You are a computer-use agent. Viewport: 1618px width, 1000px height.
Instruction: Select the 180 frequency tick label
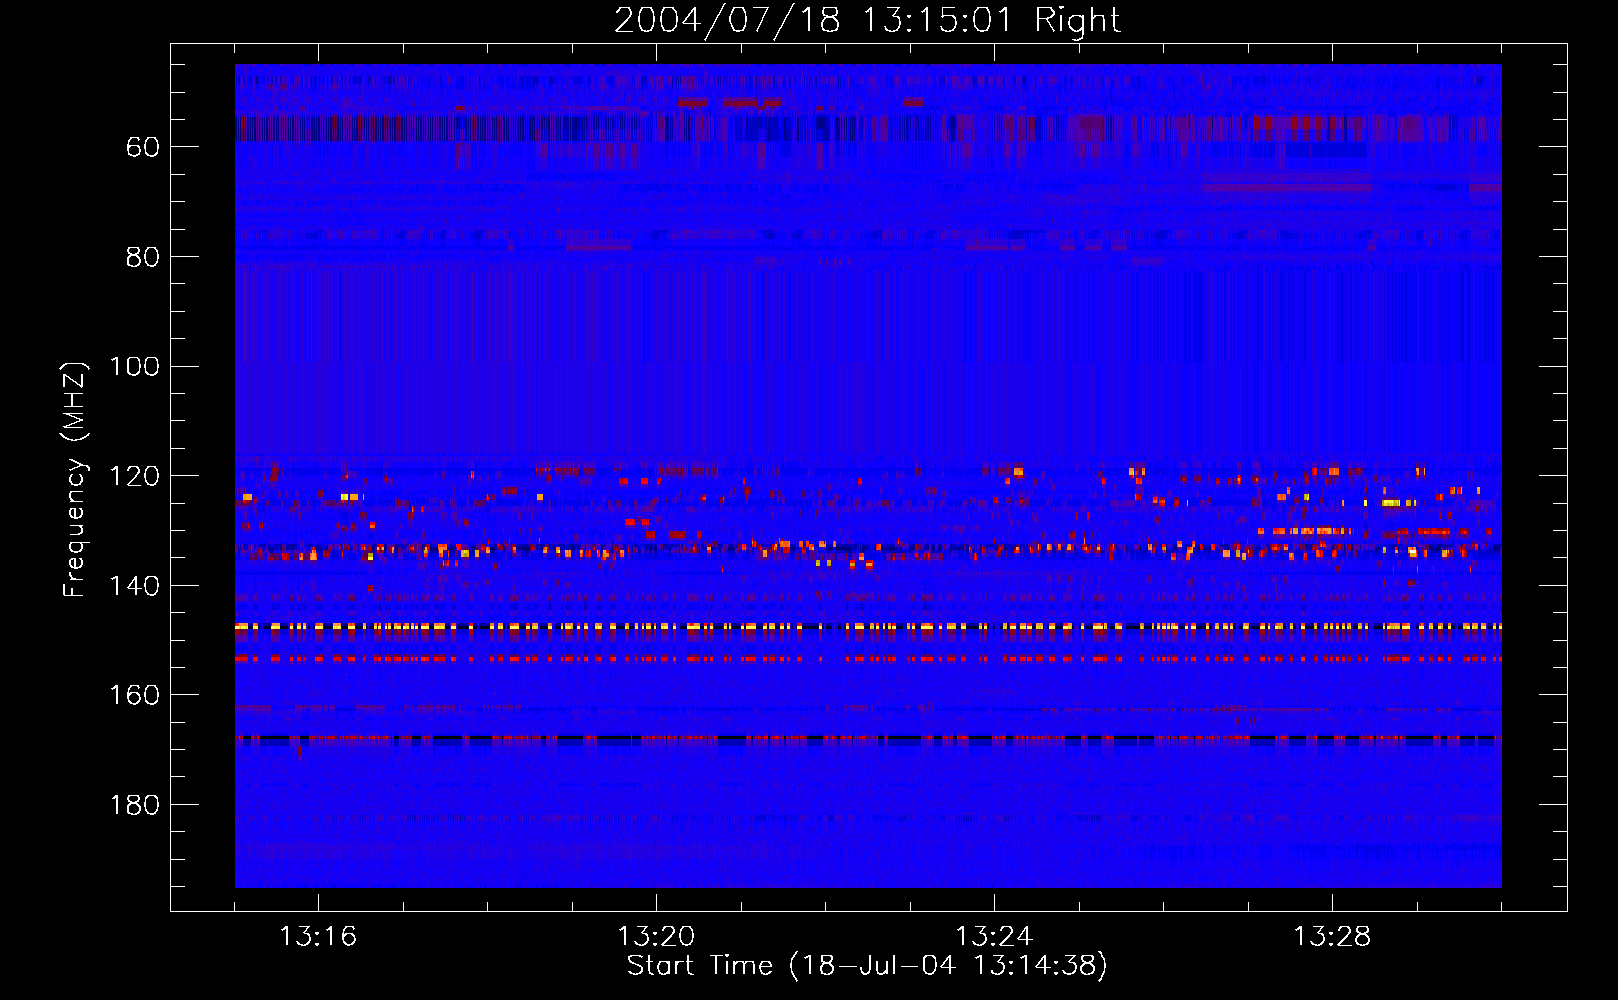[134, 805]
